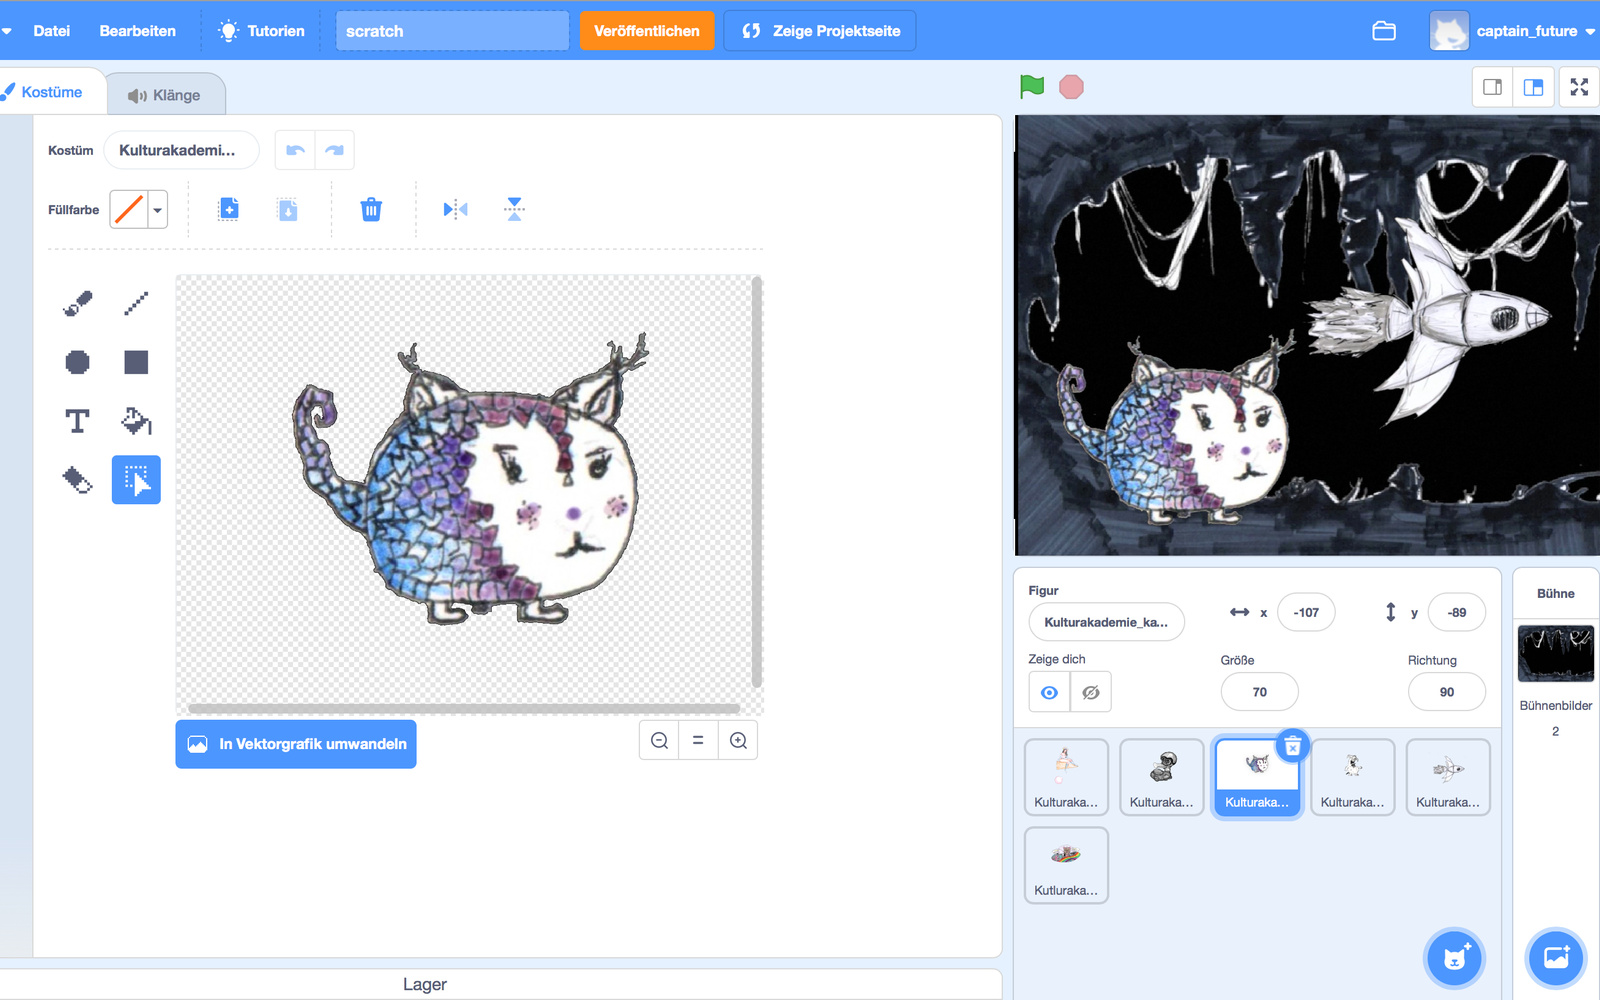The image size is (1600, 1000).
Task: Switch to small stage layout
Action: pos(1493,87)
